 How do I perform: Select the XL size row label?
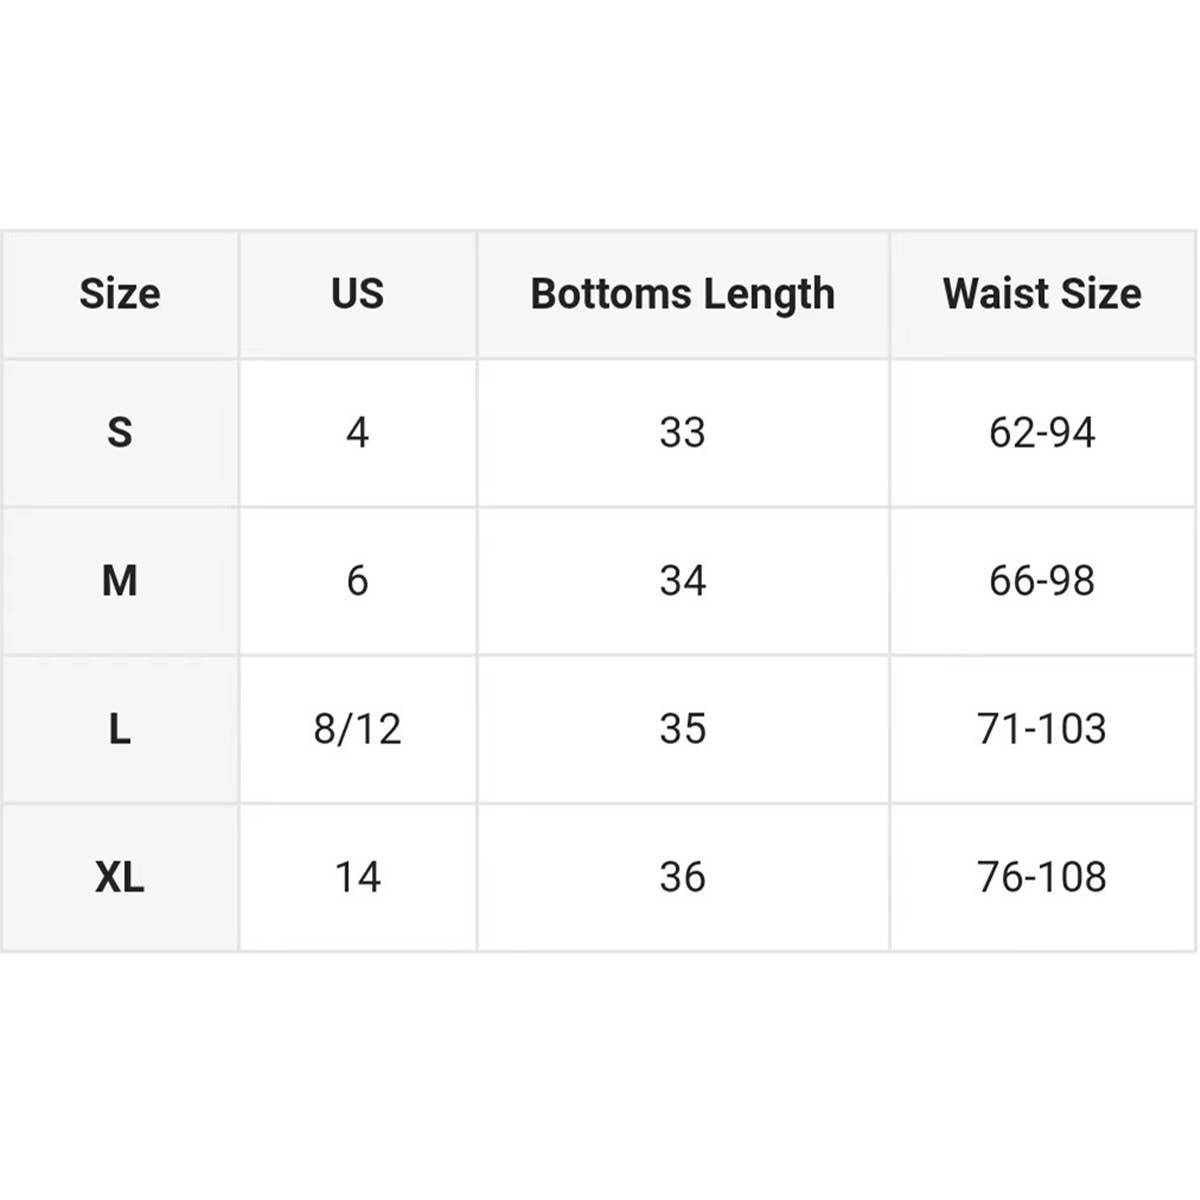tap(120, 877)
